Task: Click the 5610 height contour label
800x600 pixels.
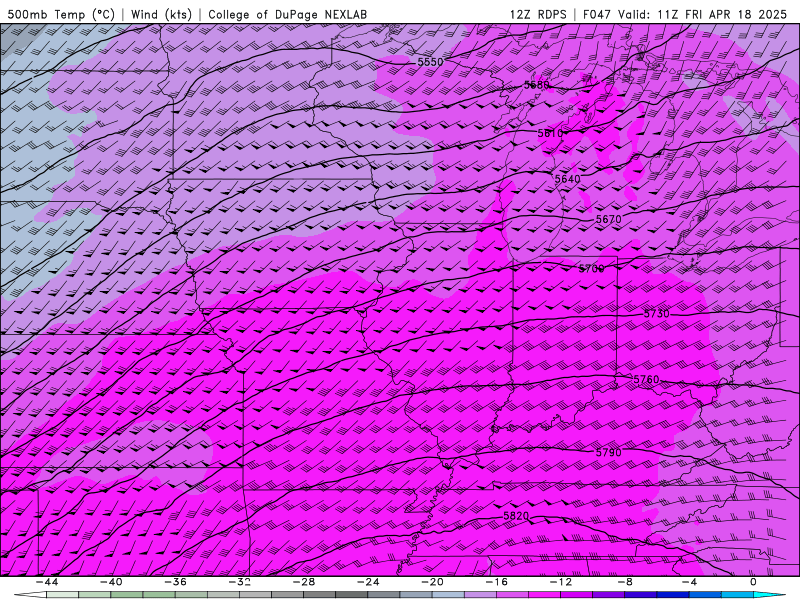Action: 550,133
